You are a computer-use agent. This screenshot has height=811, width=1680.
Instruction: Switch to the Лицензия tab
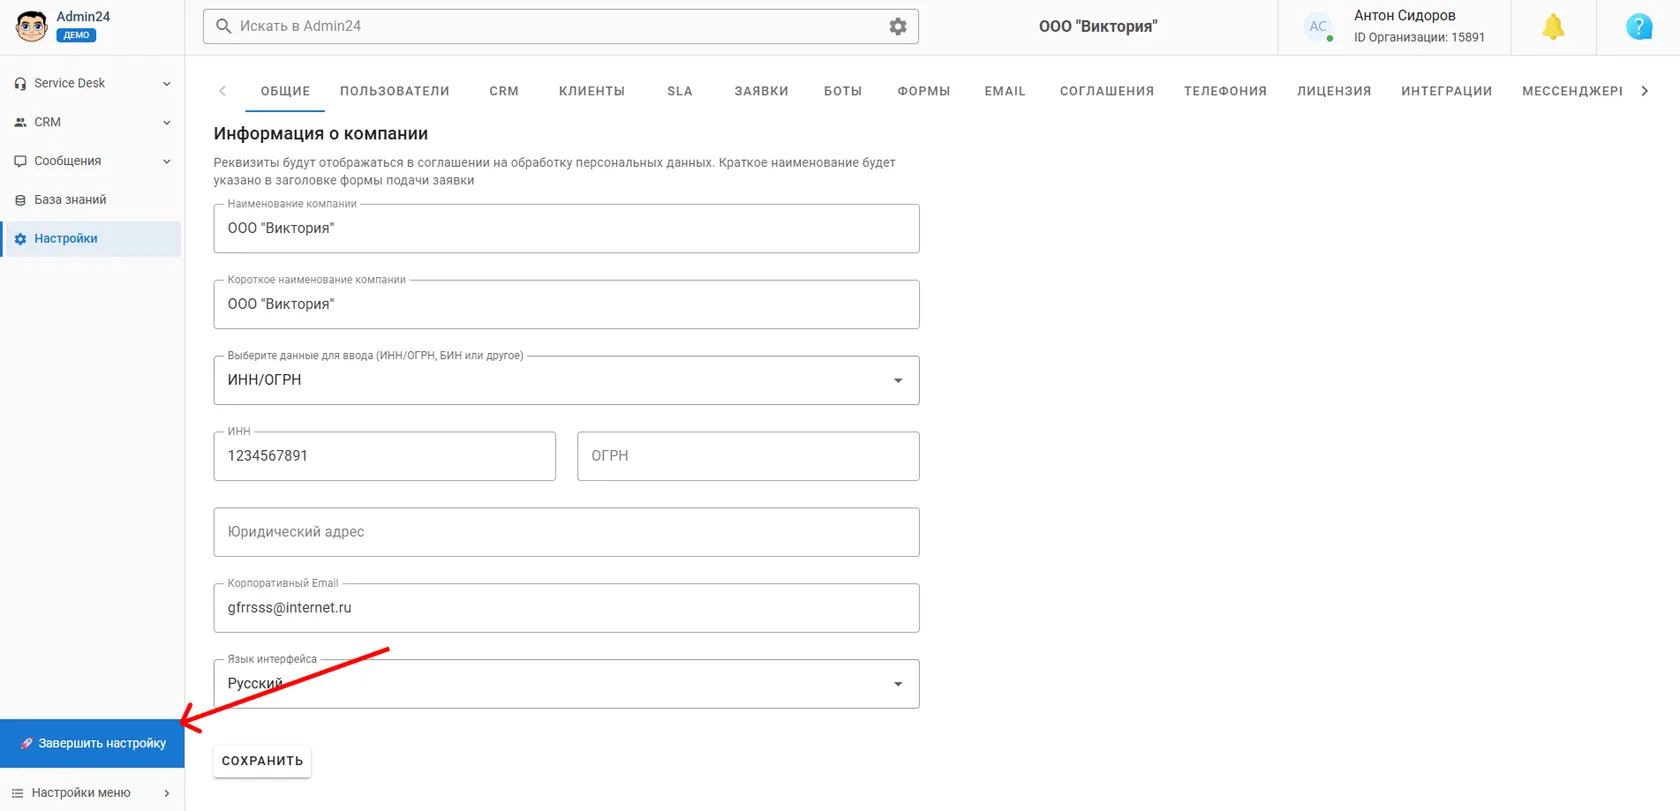(x=1334, y=91)
